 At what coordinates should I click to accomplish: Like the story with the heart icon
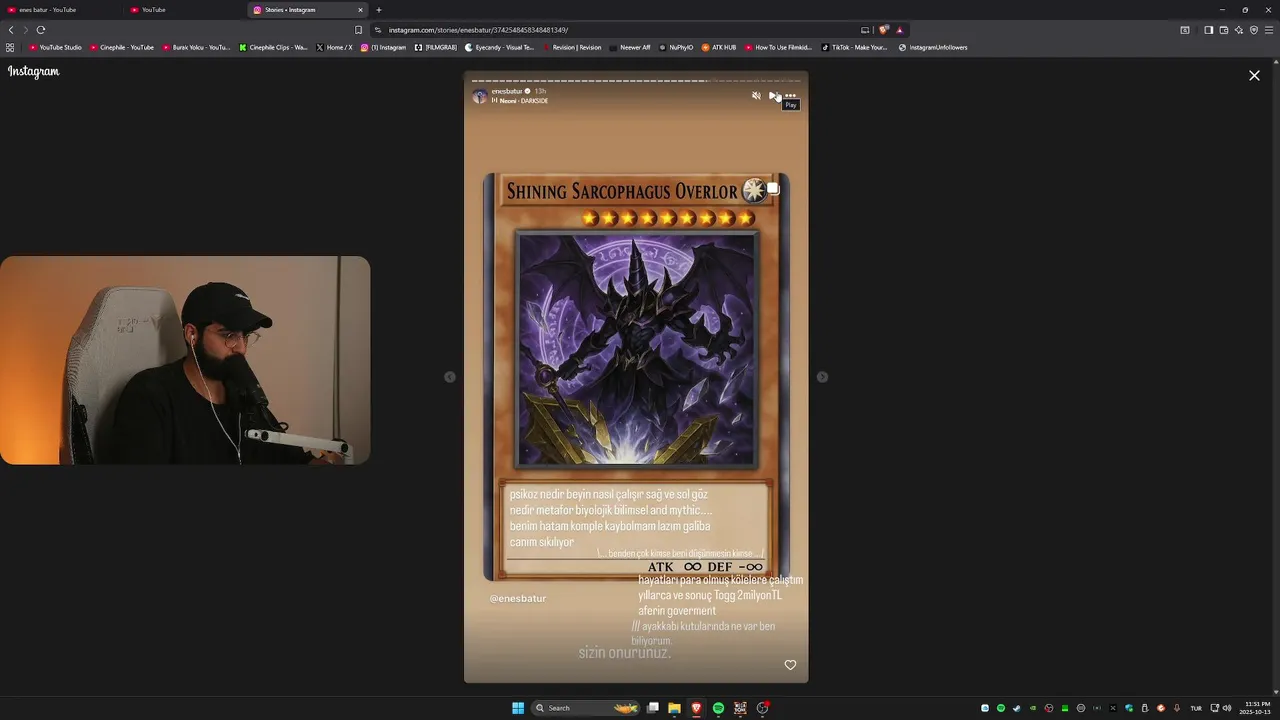[x=790, y=665]
